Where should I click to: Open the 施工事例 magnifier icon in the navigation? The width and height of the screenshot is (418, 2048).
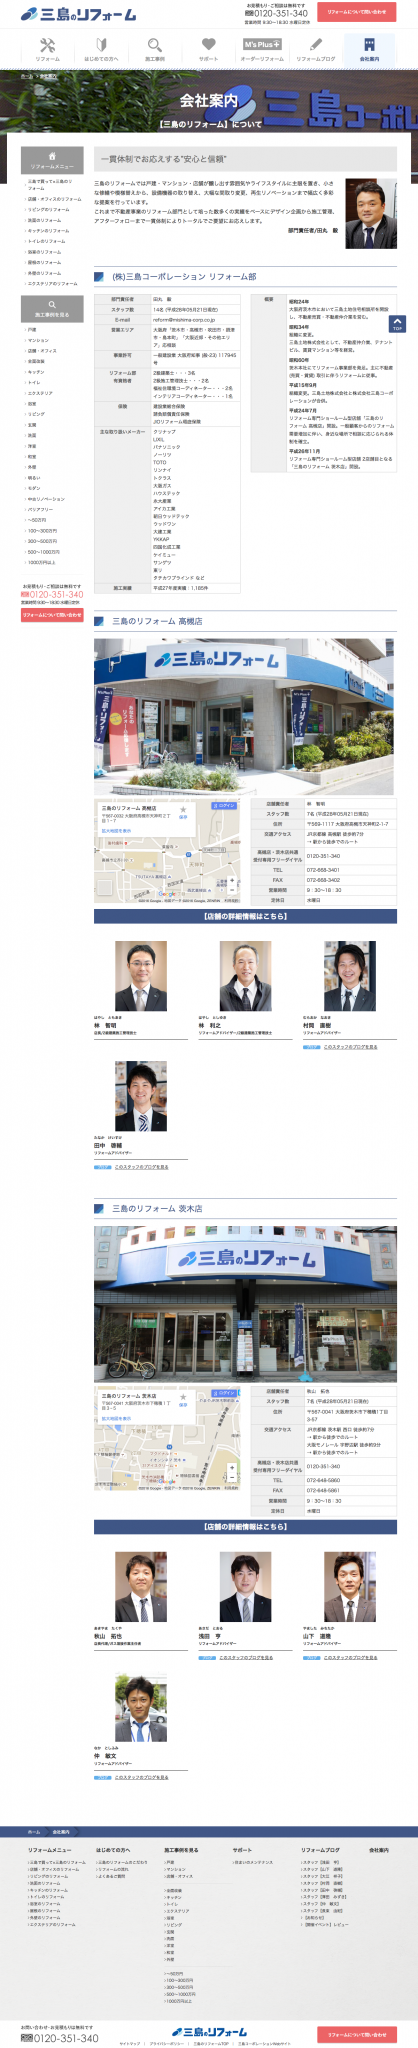click(155, 44)
